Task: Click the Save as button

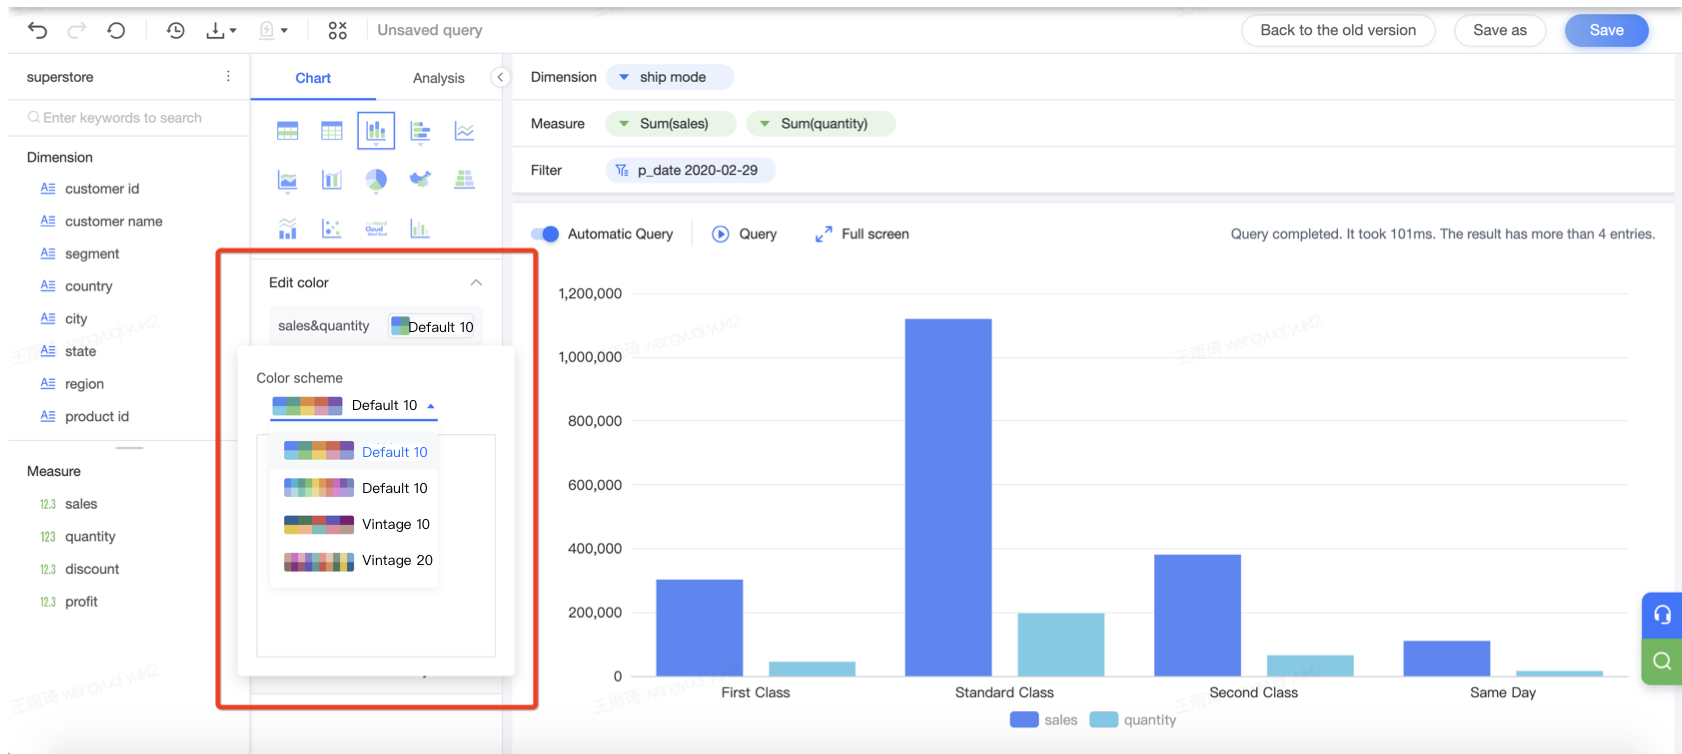Action: pos(1500,30)
